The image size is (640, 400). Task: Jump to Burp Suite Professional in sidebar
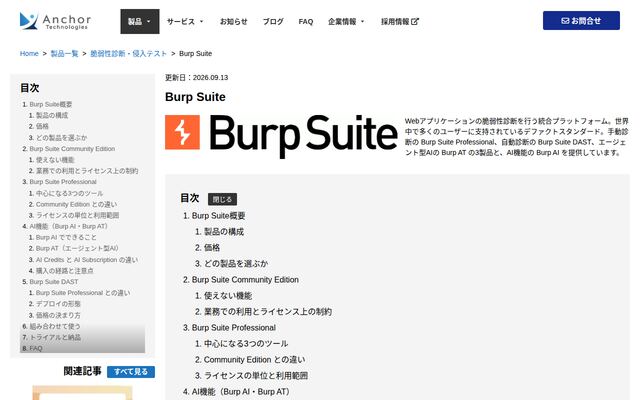point(63,182)
